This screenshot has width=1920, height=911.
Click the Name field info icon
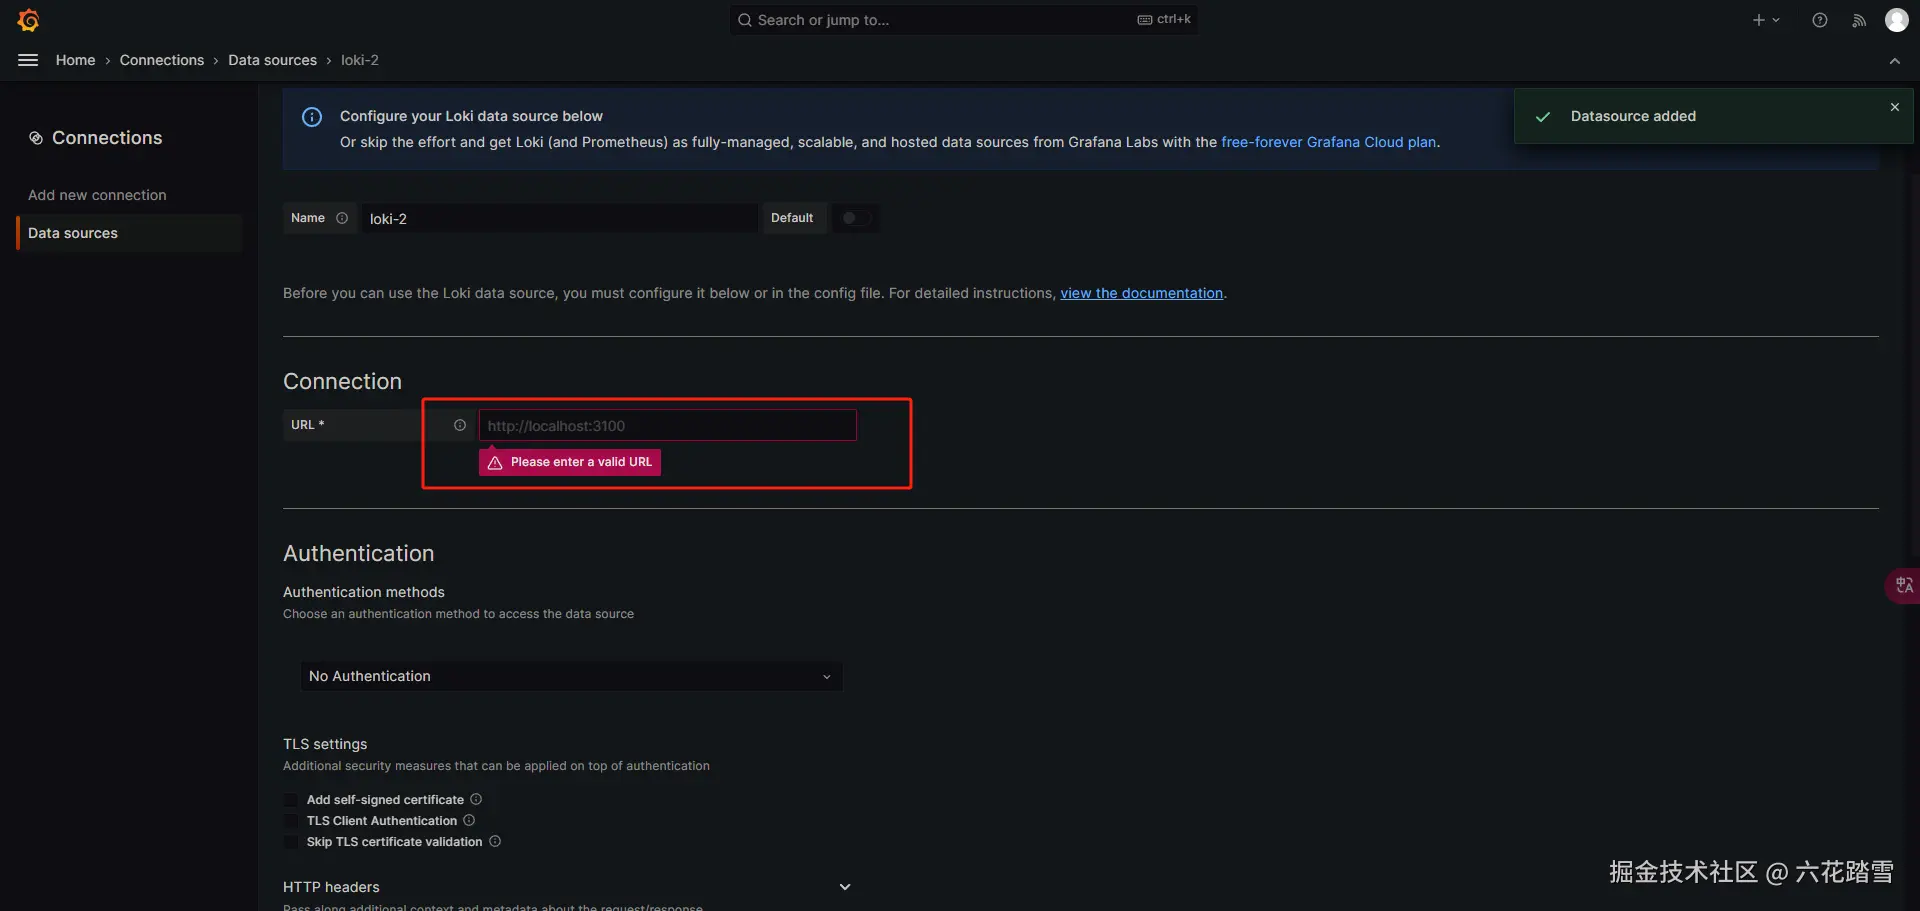(x=342, y=218)
